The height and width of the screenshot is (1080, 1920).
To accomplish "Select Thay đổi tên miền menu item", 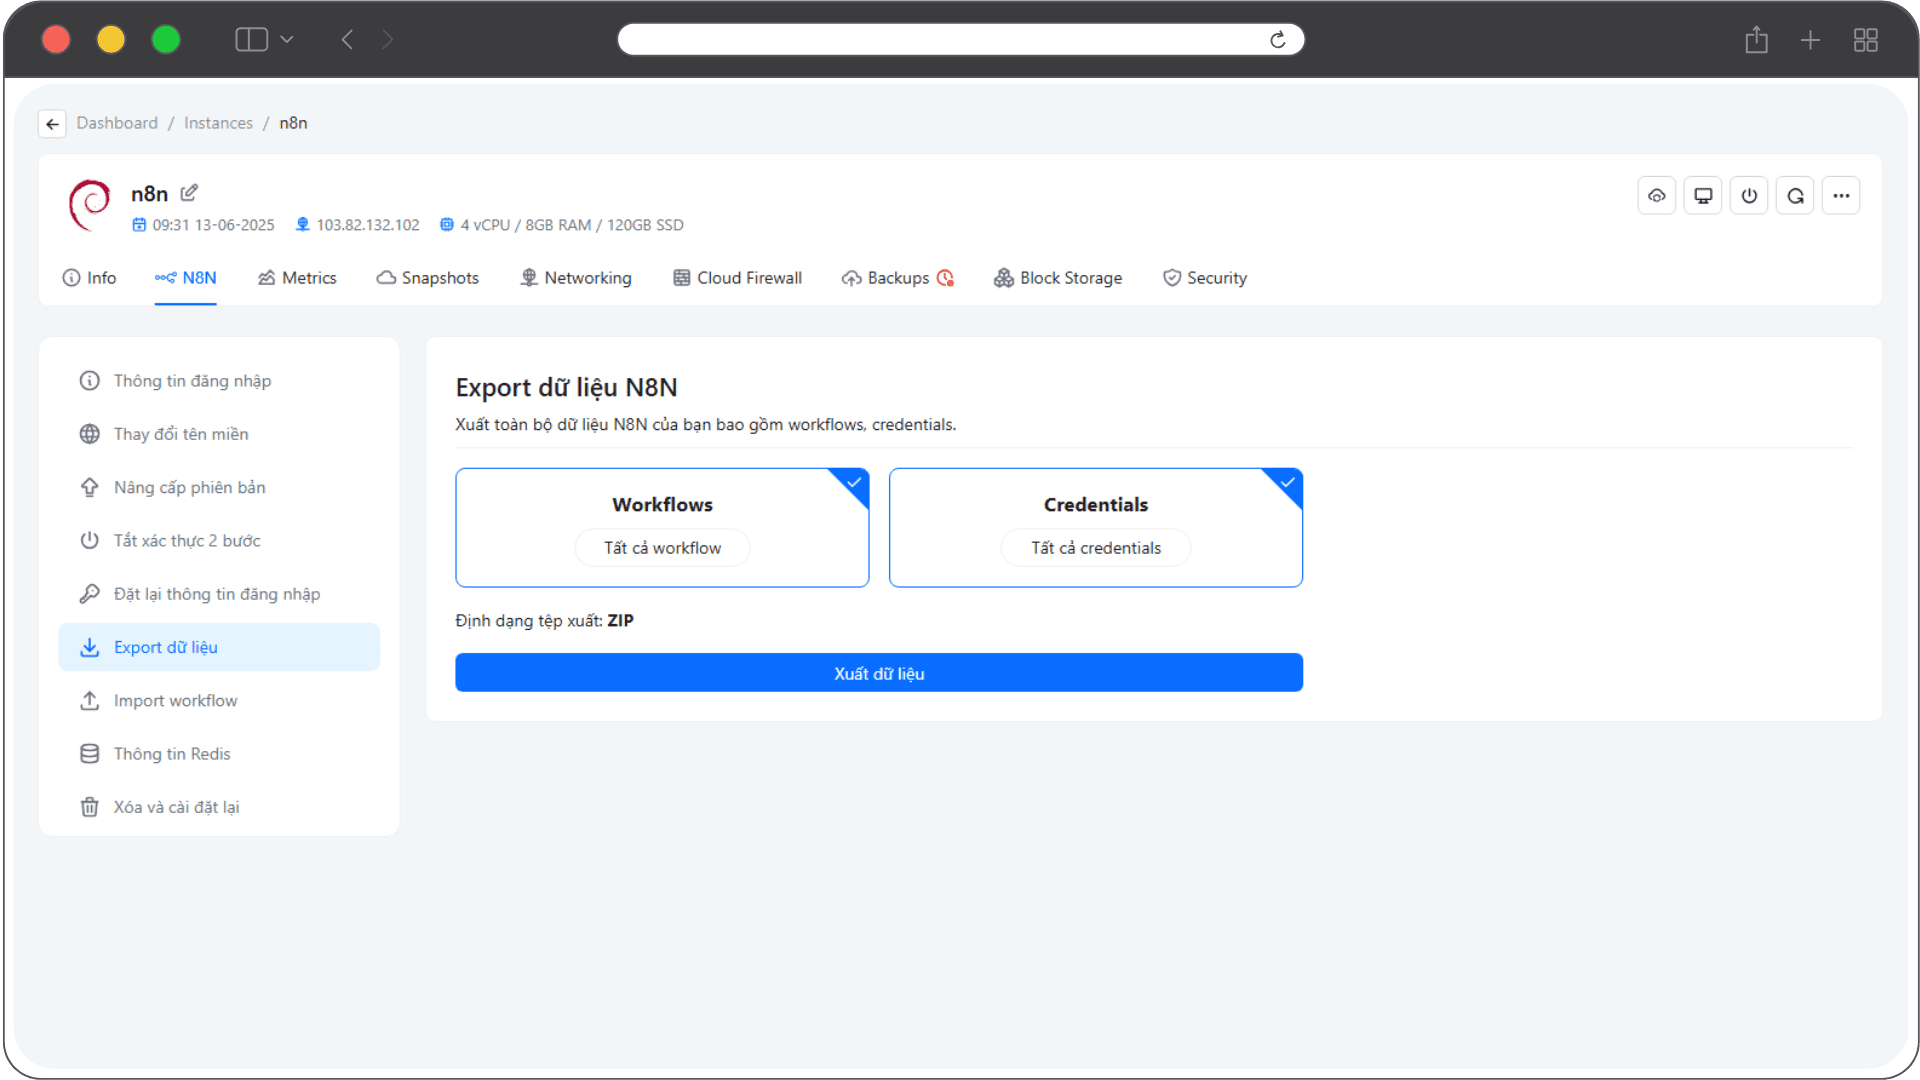I will [x=219, y=434].
